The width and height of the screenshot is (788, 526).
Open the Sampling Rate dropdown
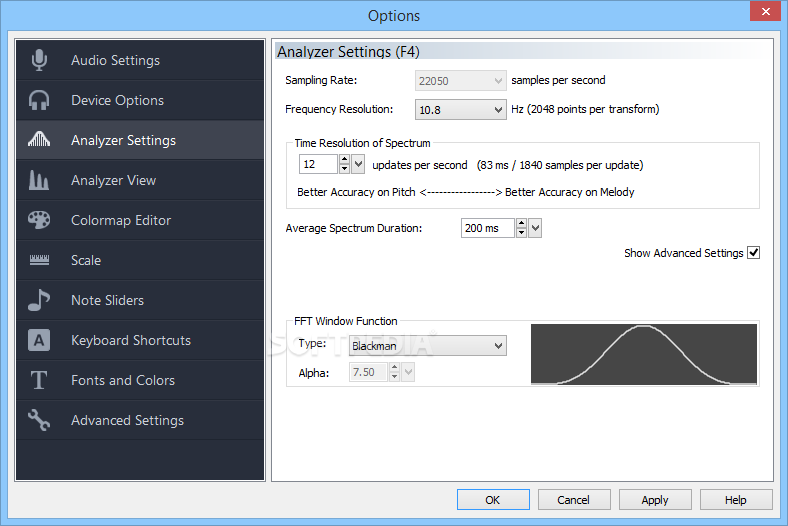(460, 81)
